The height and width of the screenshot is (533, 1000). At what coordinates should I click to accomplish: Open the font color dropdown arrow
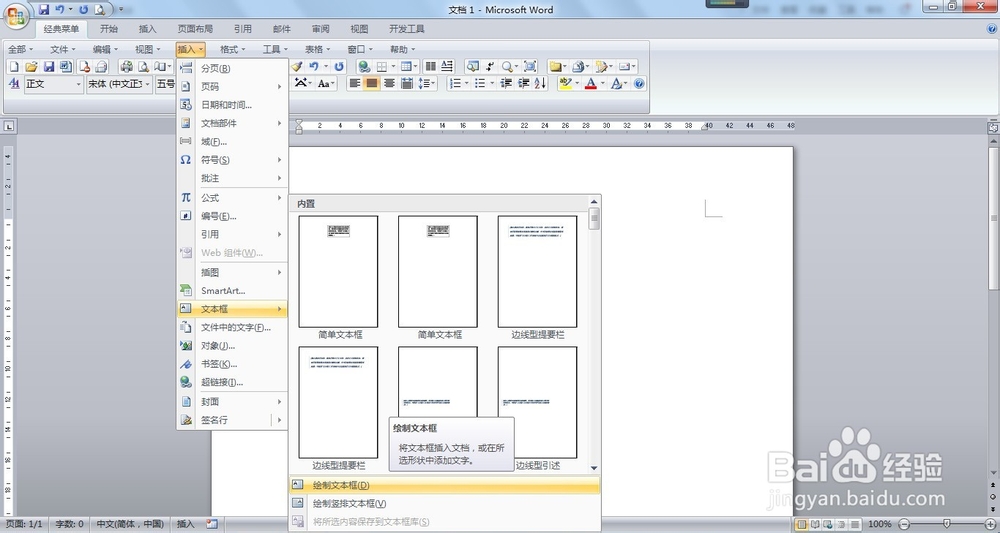pos(603,84)
